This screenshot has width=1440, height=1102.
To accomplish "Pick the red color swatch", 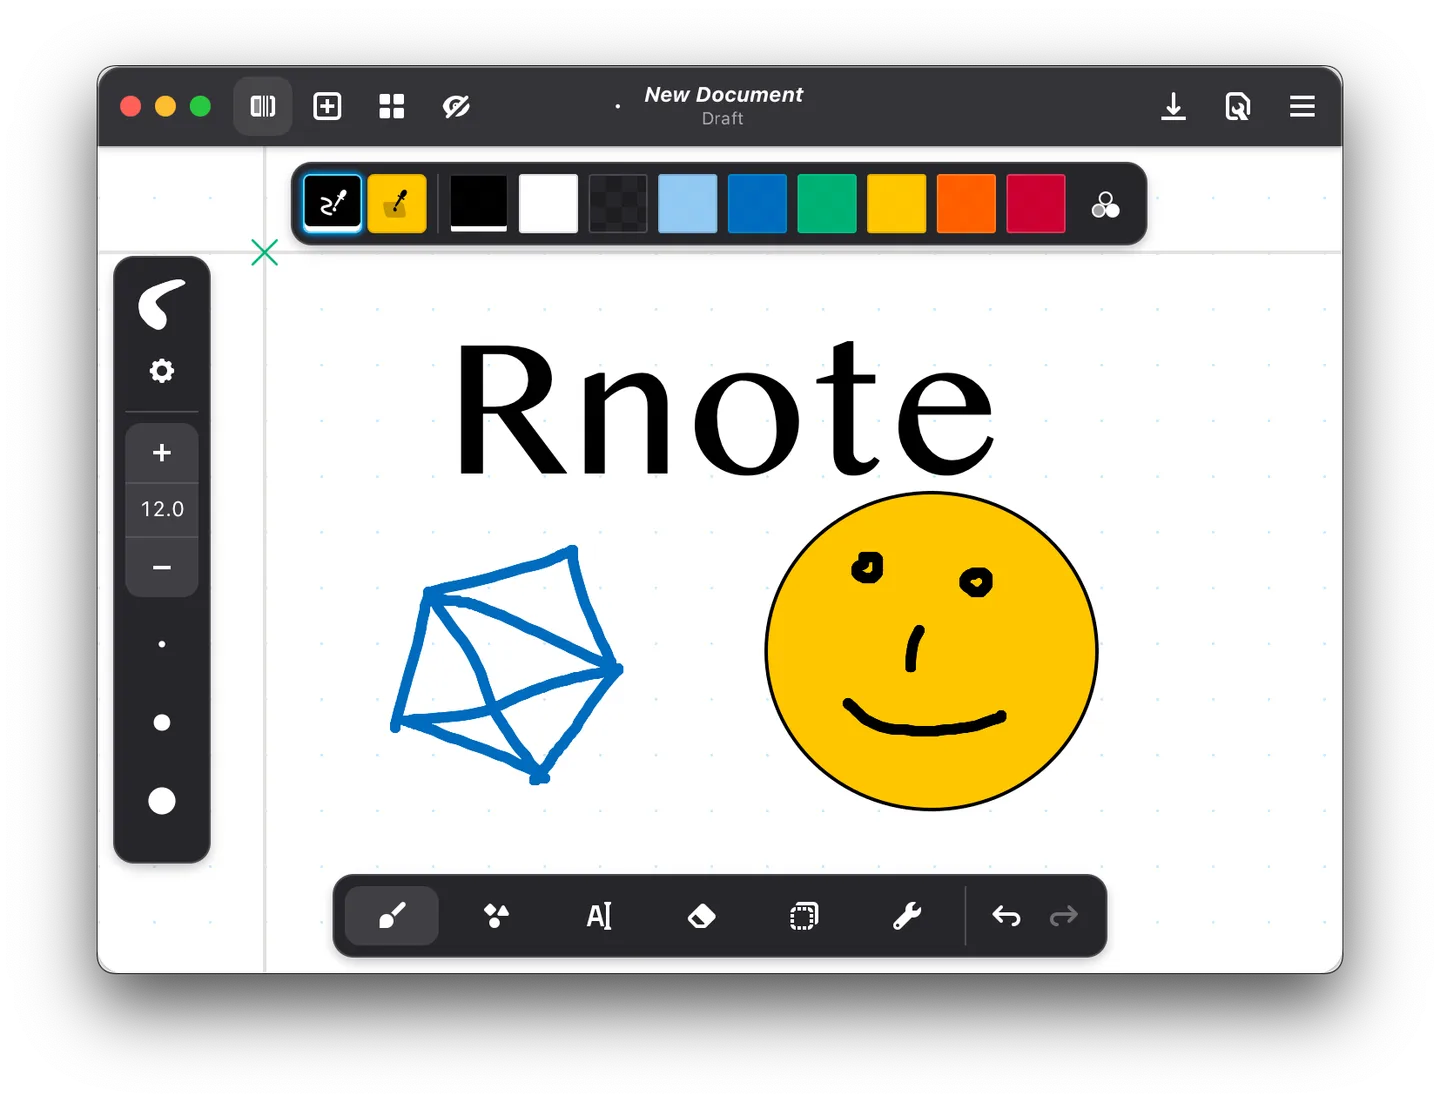I will [1036, 203].
